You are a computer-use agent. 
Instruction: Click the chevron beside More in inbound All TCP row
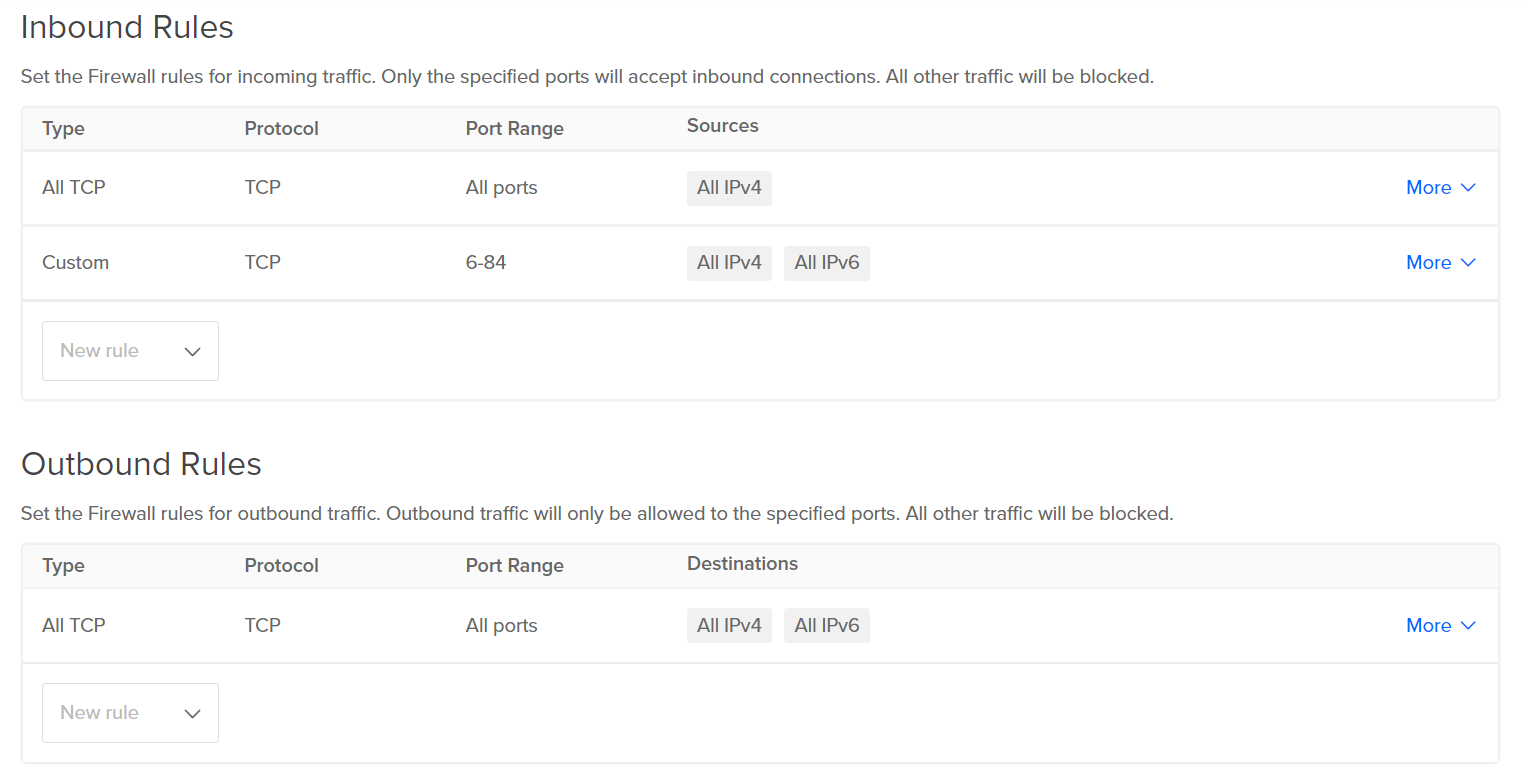click(x=1468, y=188)
